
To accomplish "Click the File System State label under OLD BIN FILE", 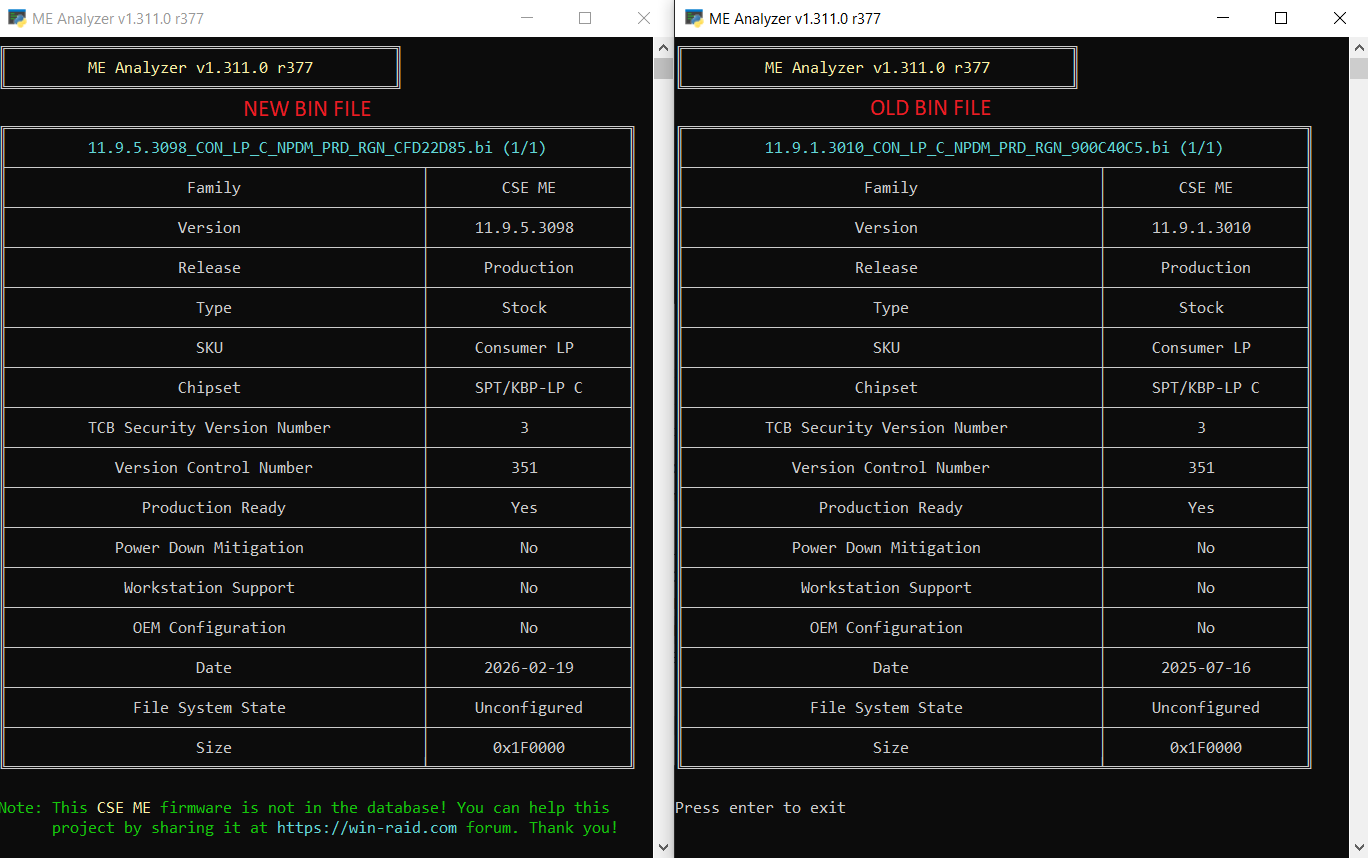I will point(886,708).
